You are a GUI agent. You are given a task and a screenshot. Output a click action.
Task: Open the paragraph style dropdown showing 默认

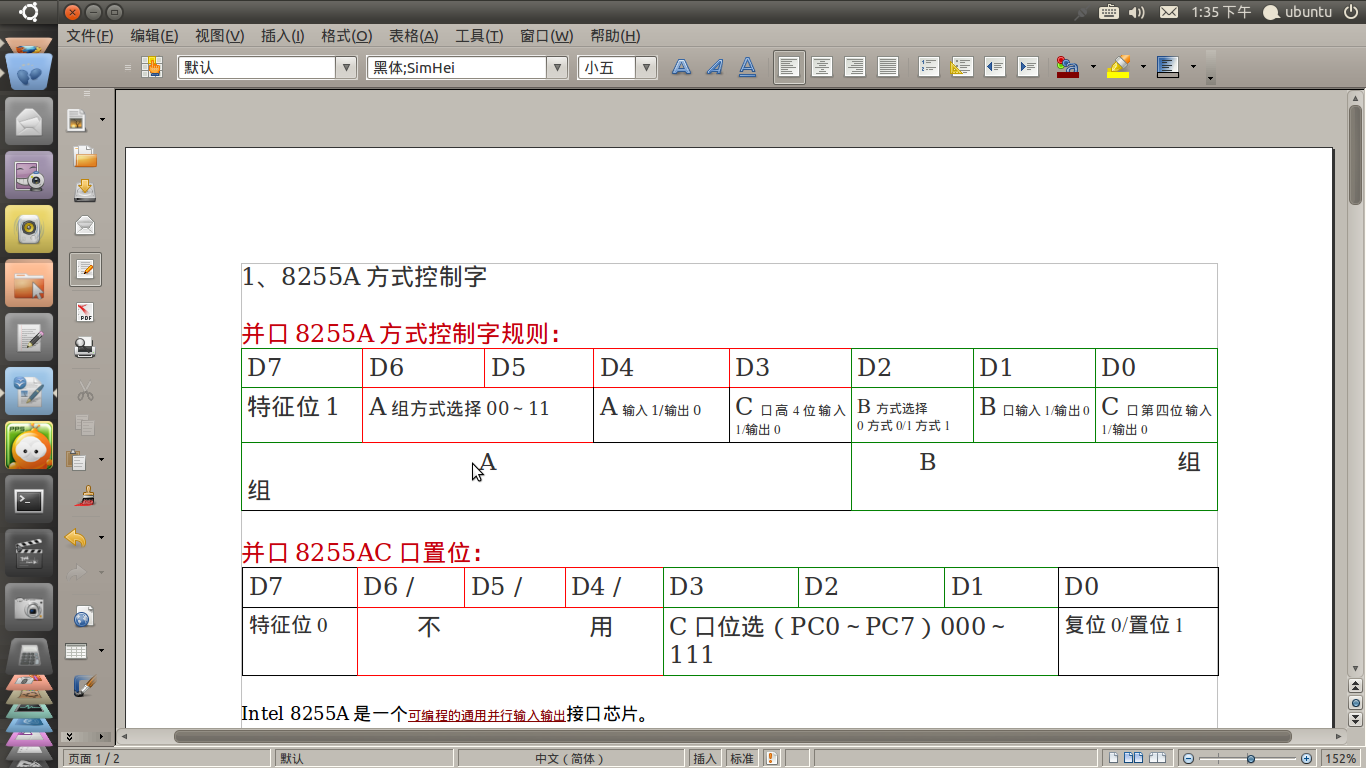point(347,68)
